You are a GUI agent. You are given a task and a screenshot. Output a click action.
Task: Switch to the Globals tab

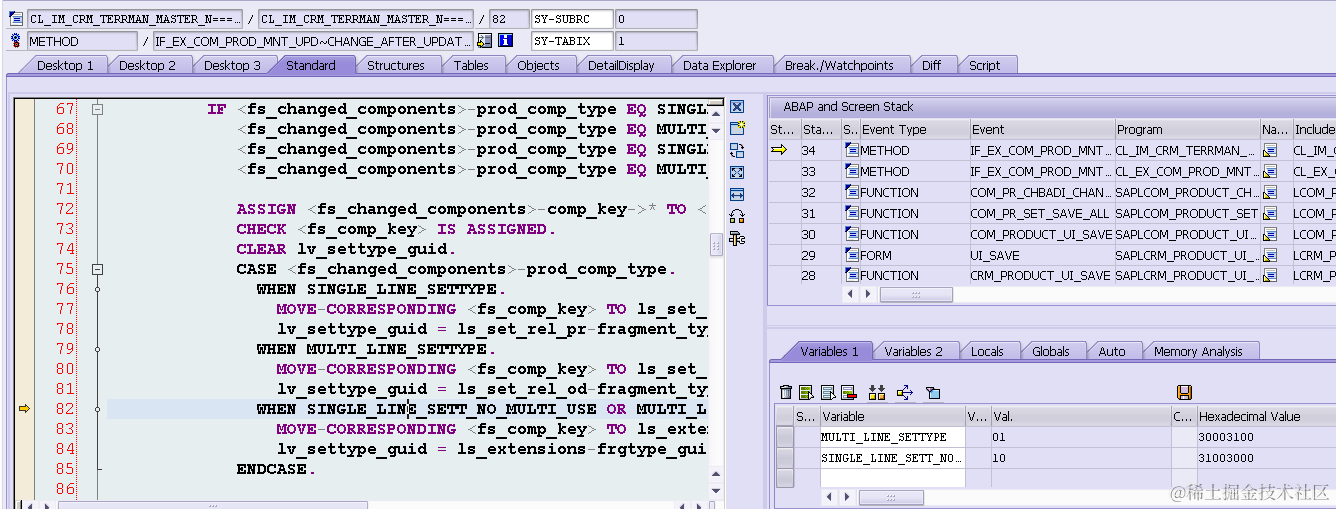1051,351
